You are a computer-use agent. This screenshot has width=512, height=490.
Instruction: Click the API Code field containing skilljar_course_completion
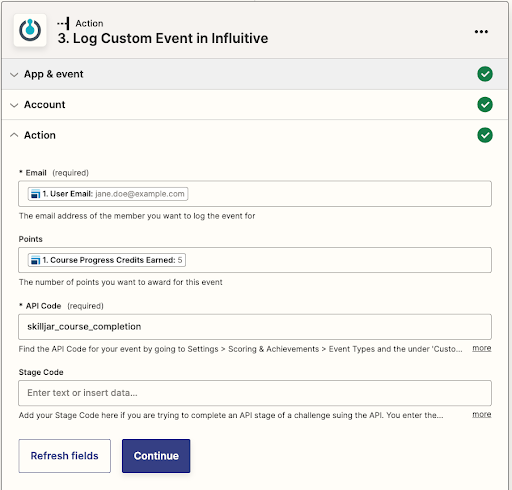click(255, 327)
